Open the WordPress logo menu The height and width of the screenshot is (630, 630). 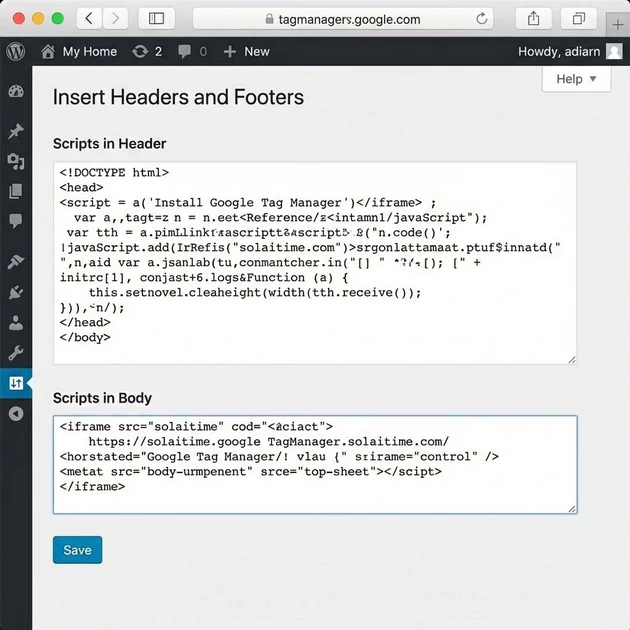point(16,51)
